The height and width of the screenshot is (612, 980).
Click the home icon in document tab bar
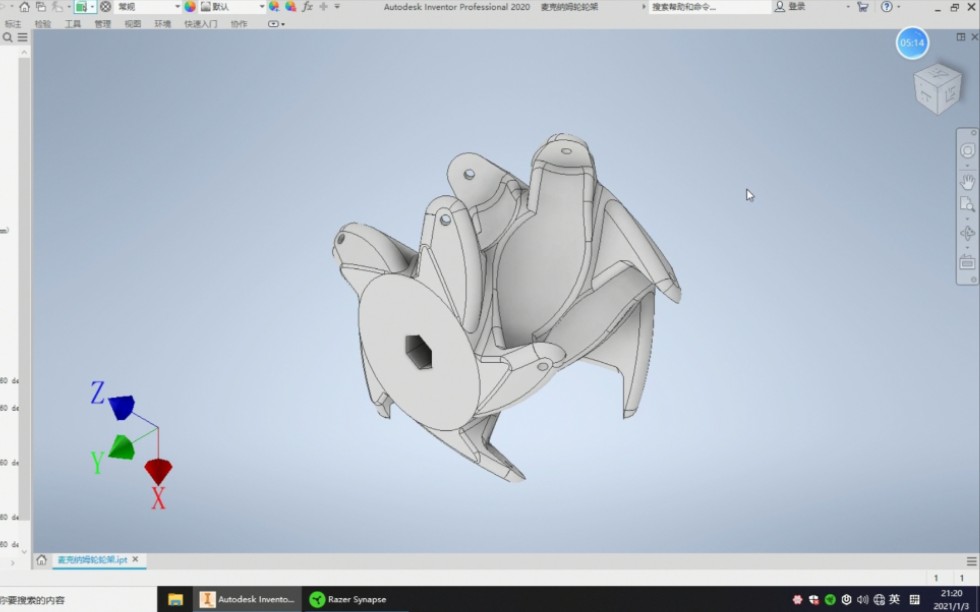pos(41,559)
